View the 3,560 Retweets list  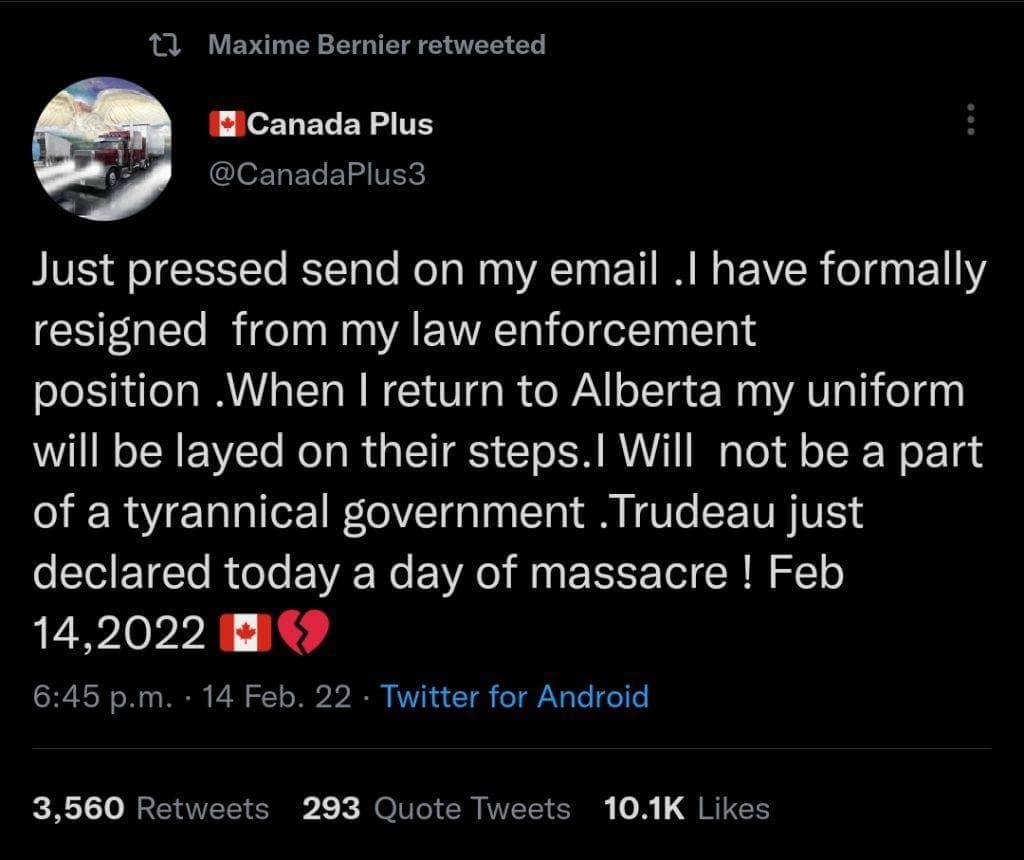[x=151, y=808]
